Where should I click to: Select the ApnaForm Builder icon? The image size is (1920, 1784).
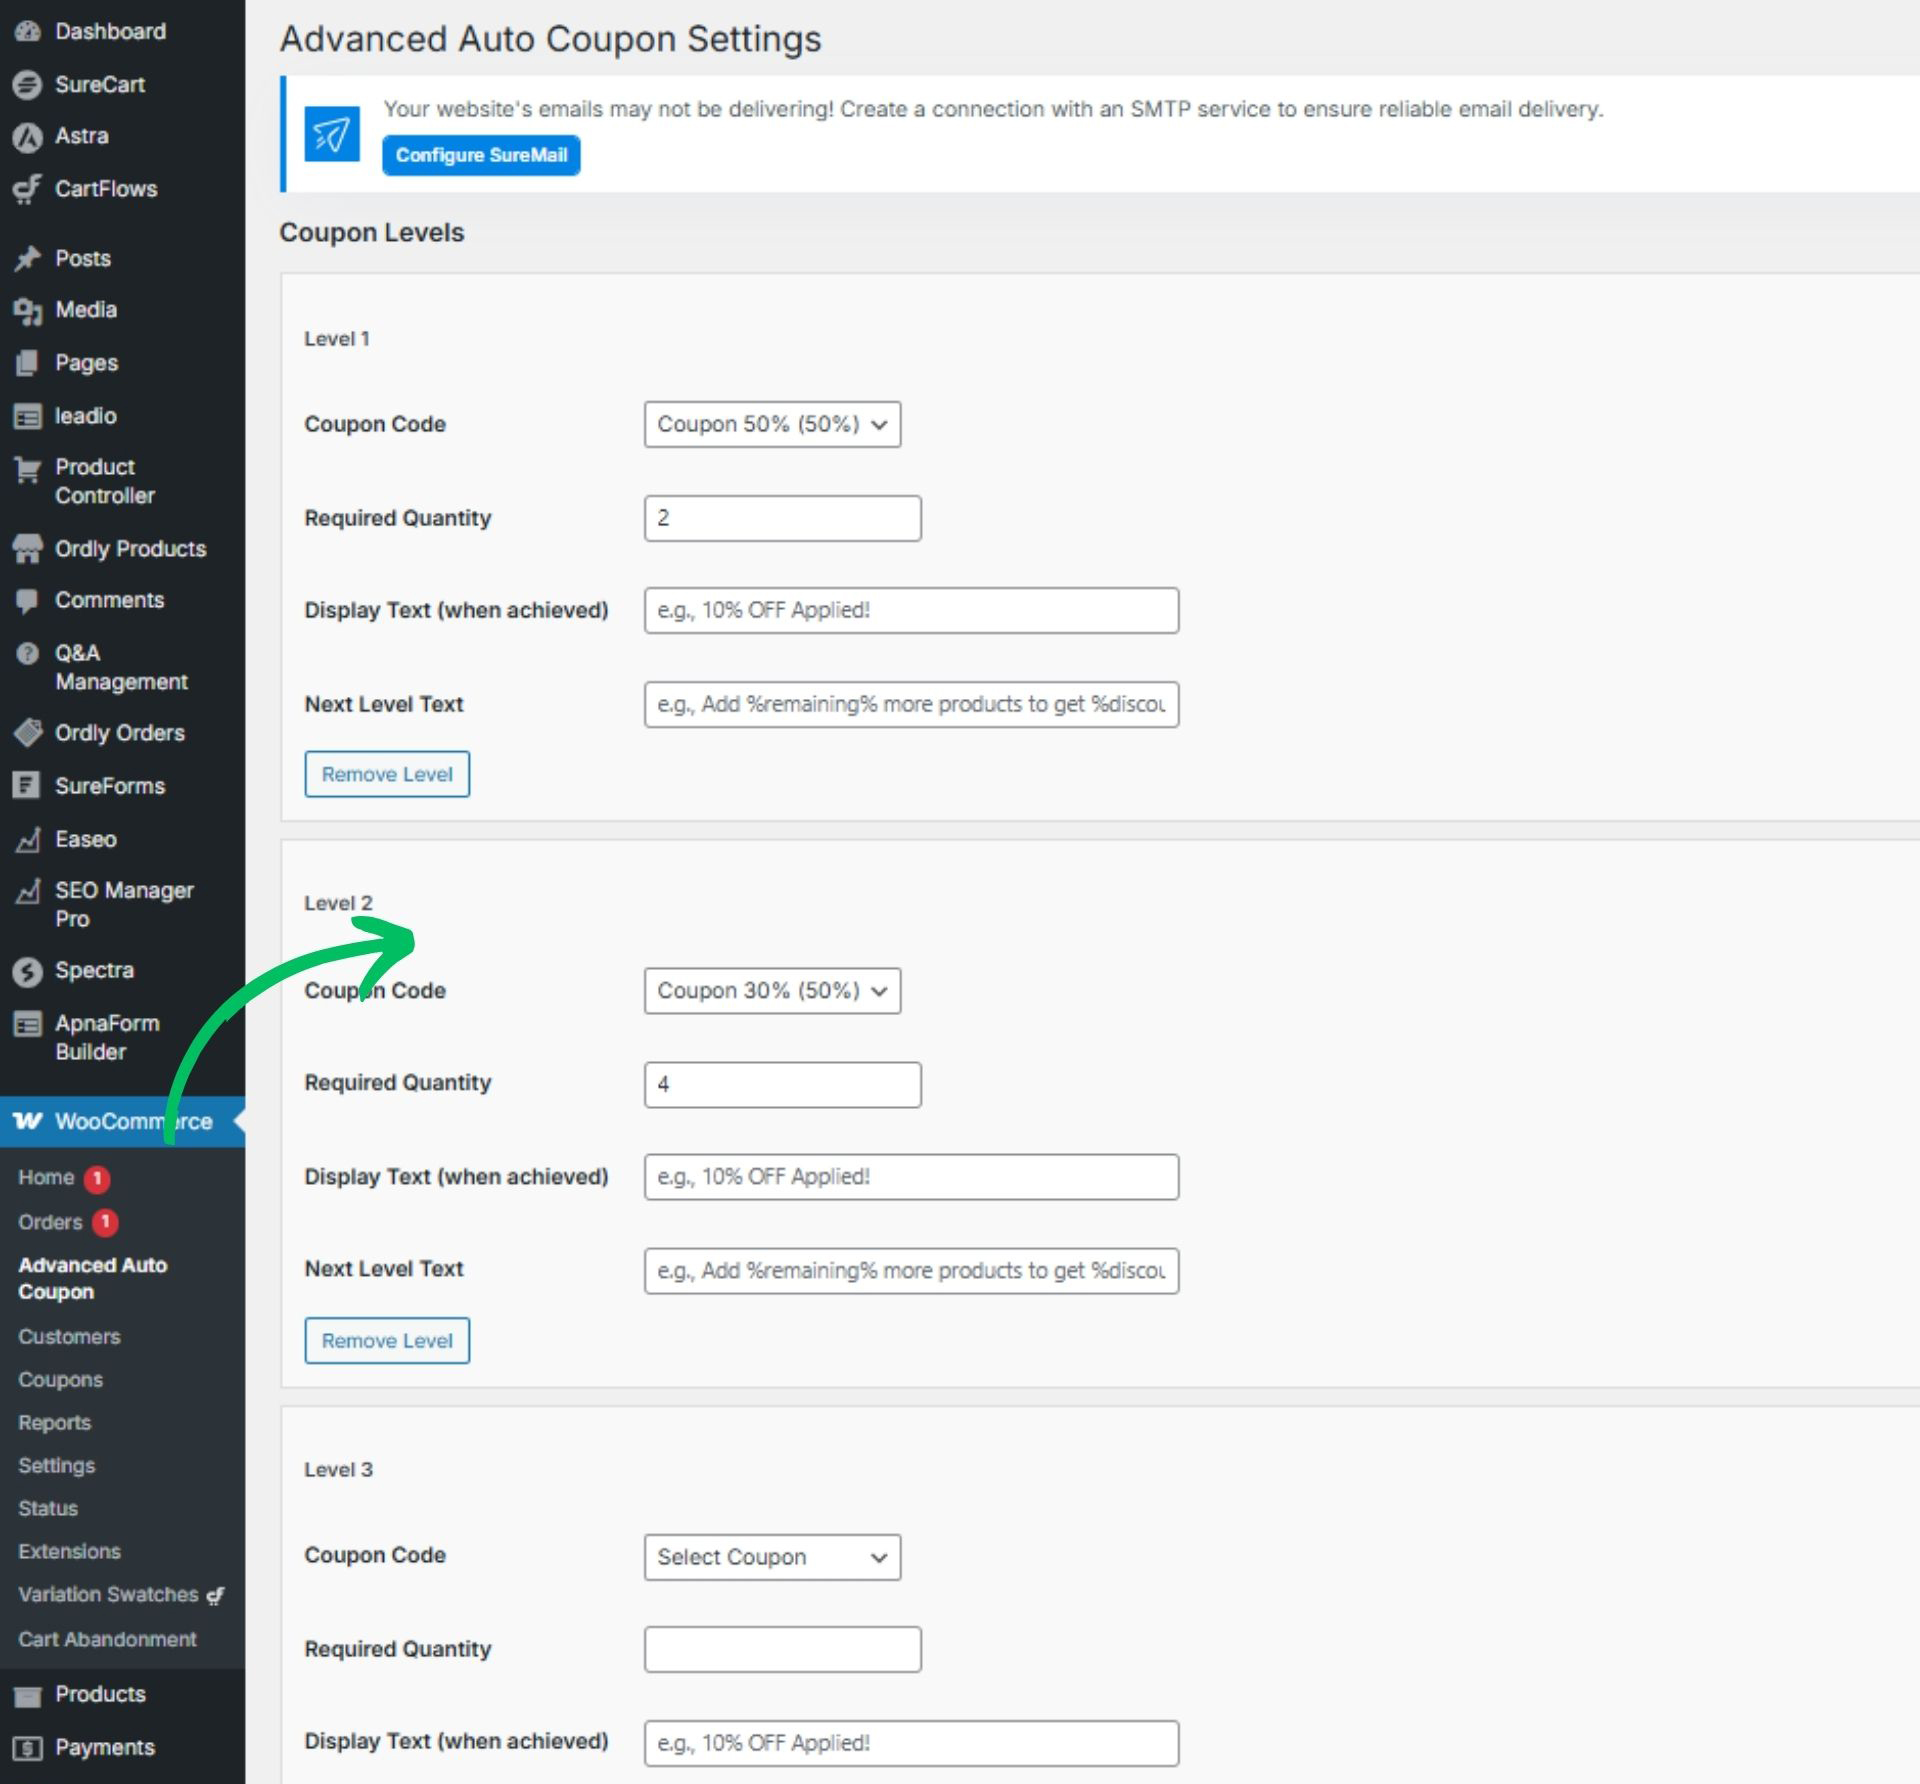coord(28,1023)
